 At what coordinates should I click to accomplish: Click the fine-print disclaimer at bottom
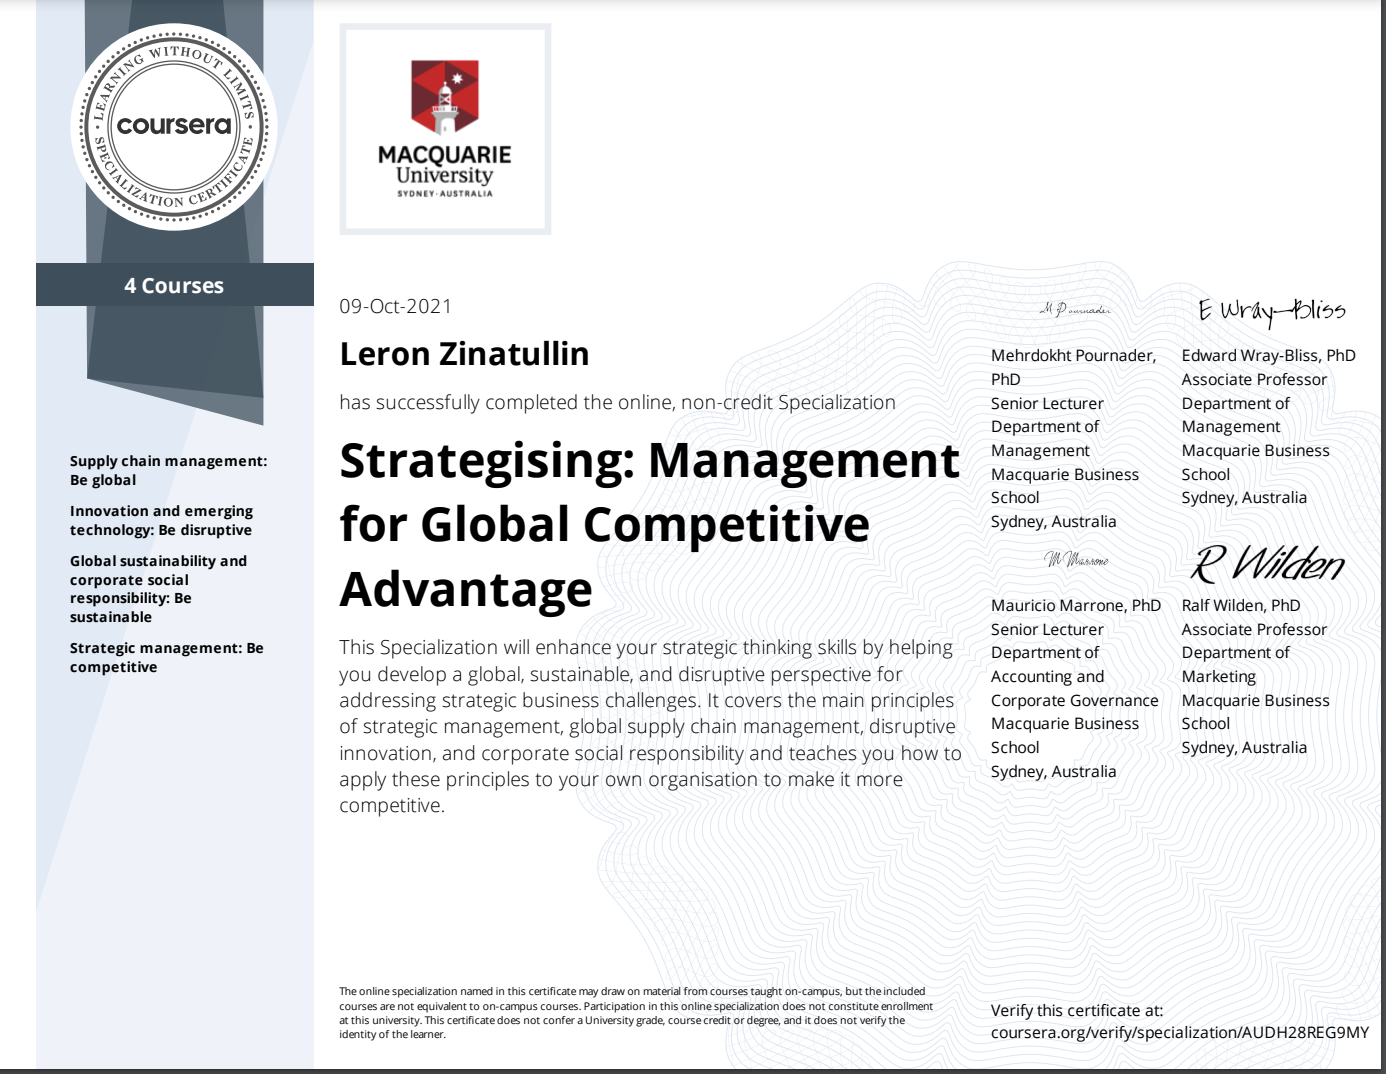pos(636,1012)
